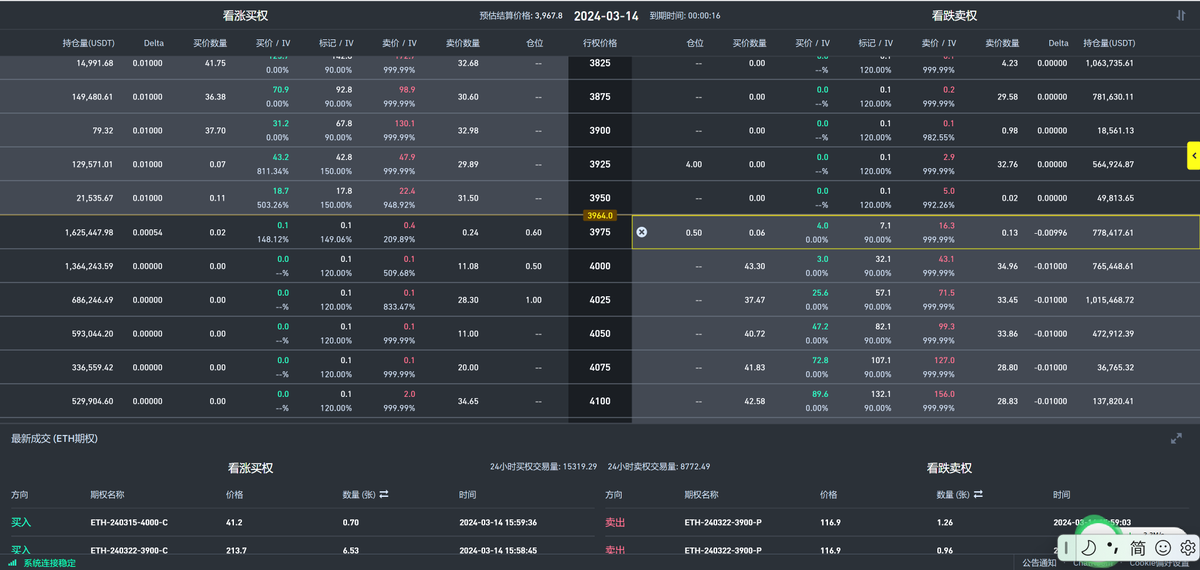Click call ask price 98.9 for strike 3875
This screenshot has height=570, width=1200.
click(406, 90)
